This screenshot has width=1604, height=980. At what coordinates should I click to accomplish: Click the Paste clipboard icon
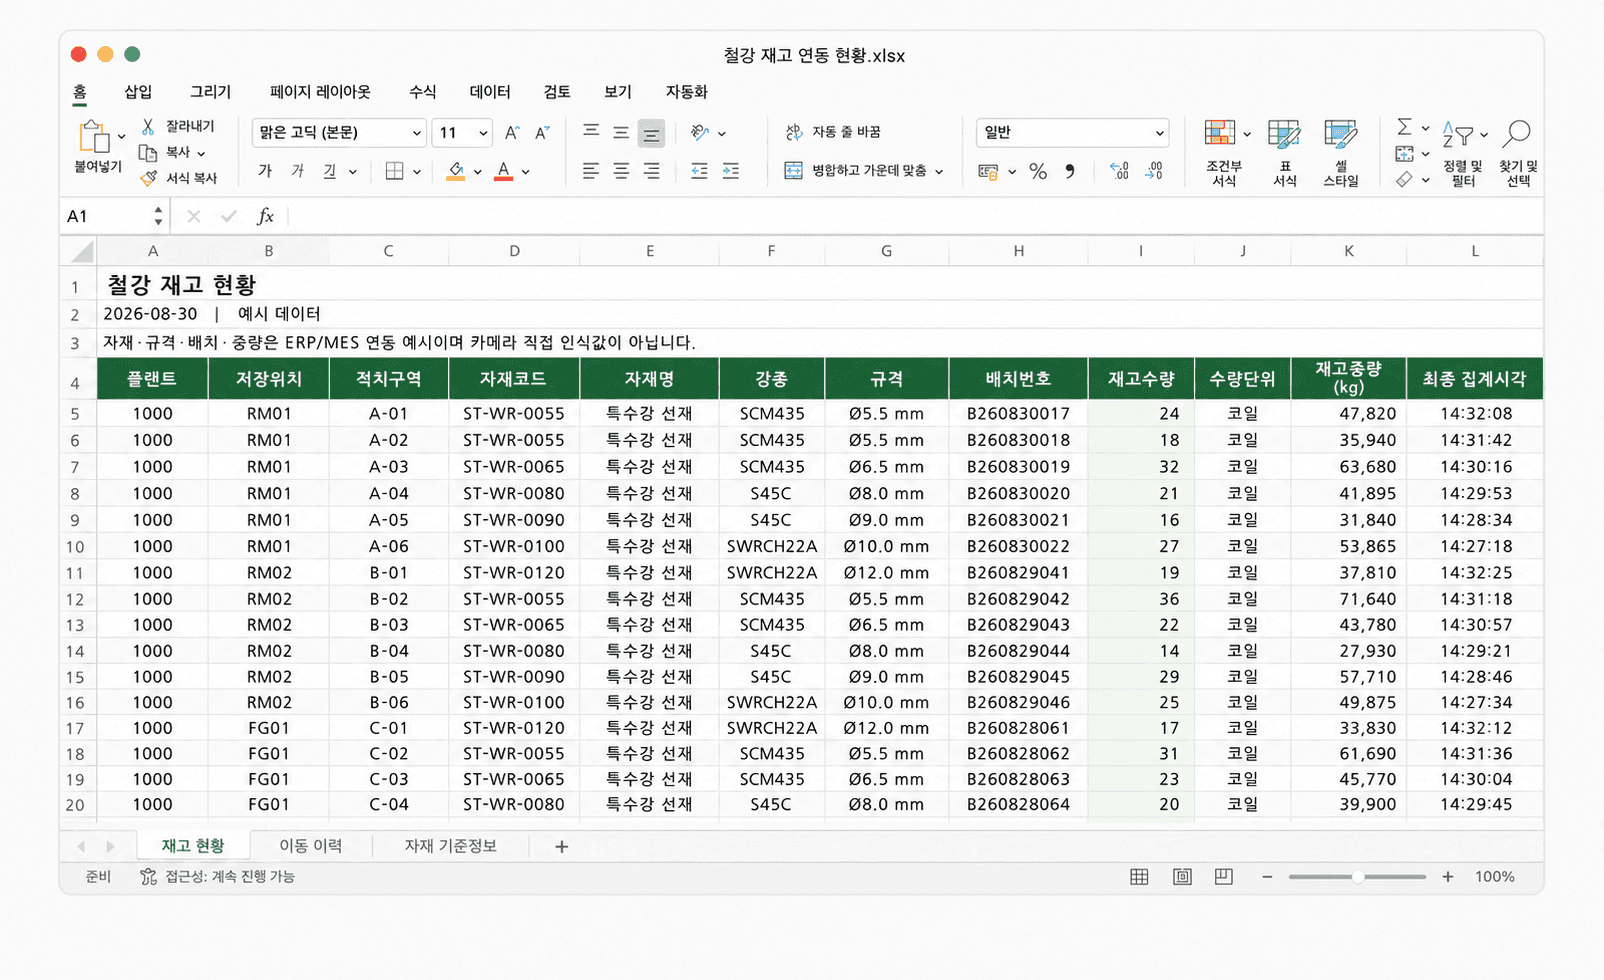pyautogui.click(x=93, y=136)
